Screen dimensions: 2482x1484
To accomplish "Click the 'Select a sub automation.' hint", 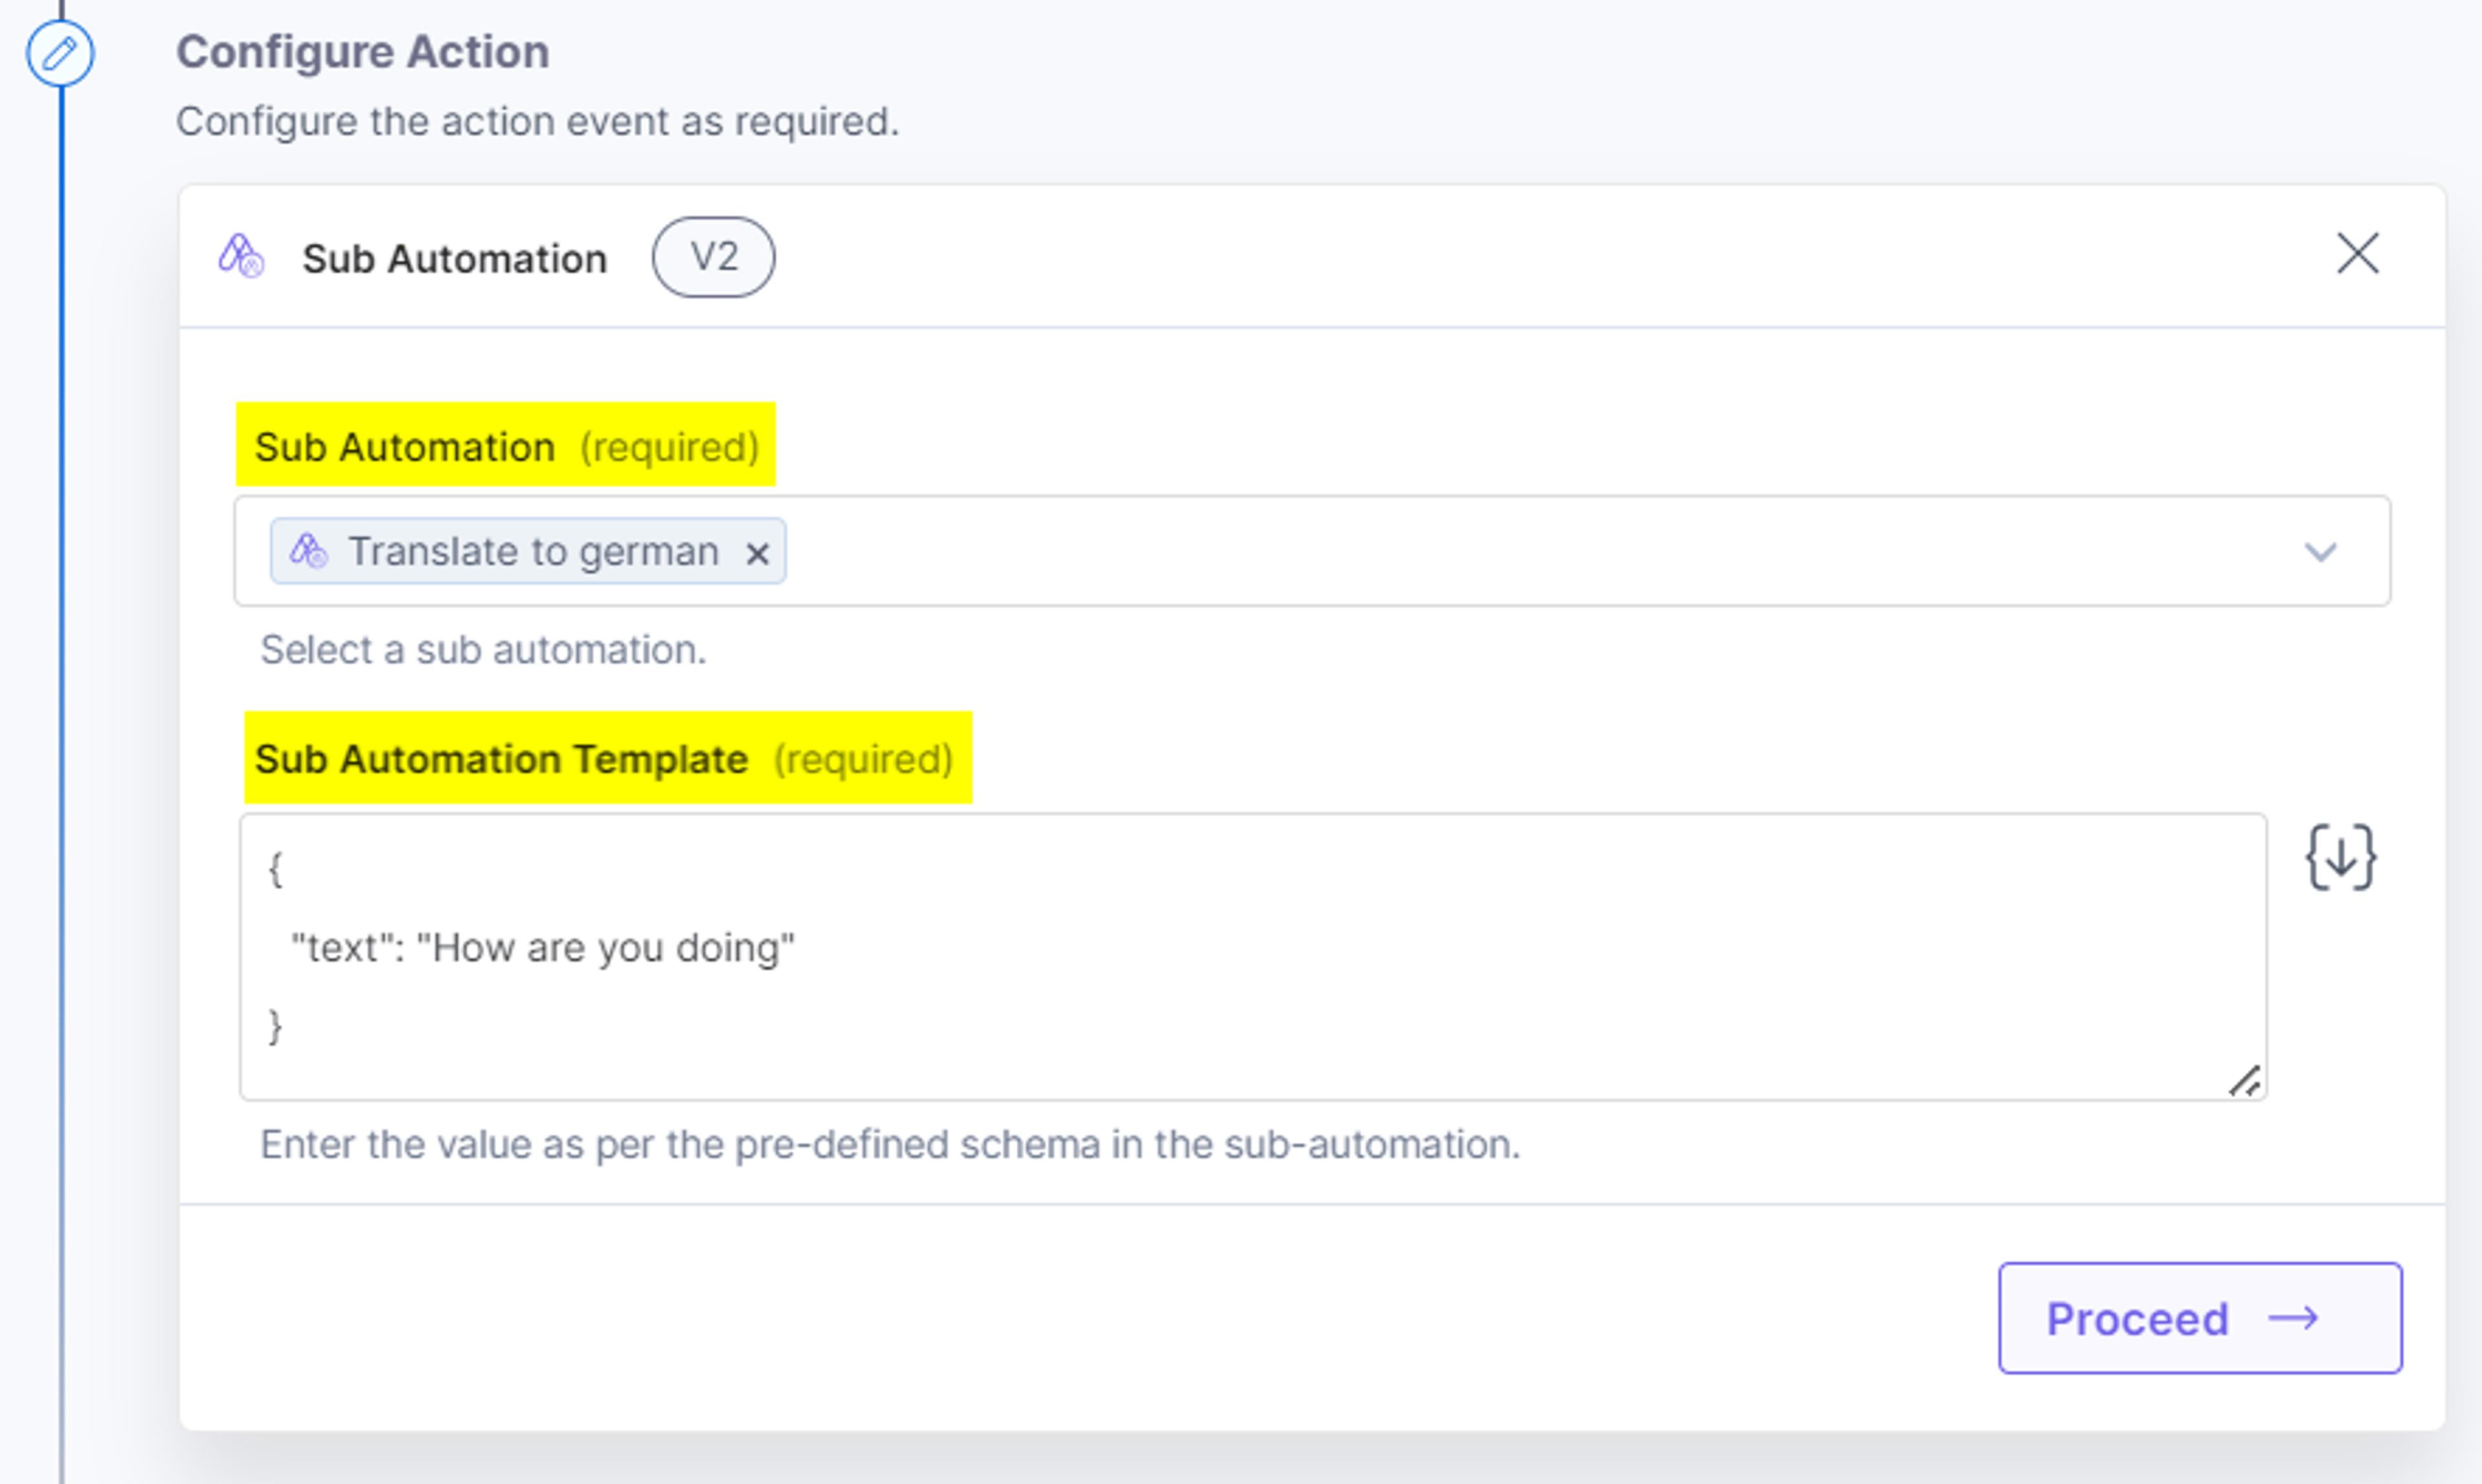I will pos(484,650).
